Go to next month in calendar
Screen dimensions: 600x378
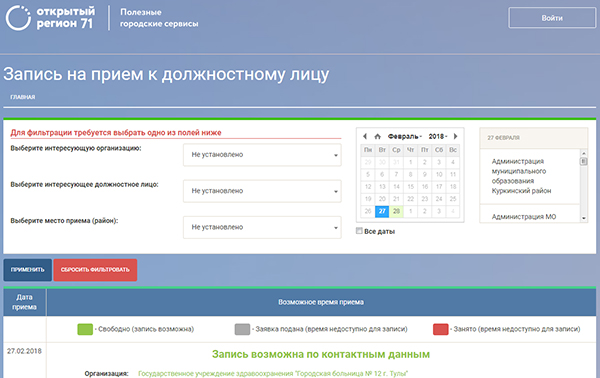tap(455, 136)
